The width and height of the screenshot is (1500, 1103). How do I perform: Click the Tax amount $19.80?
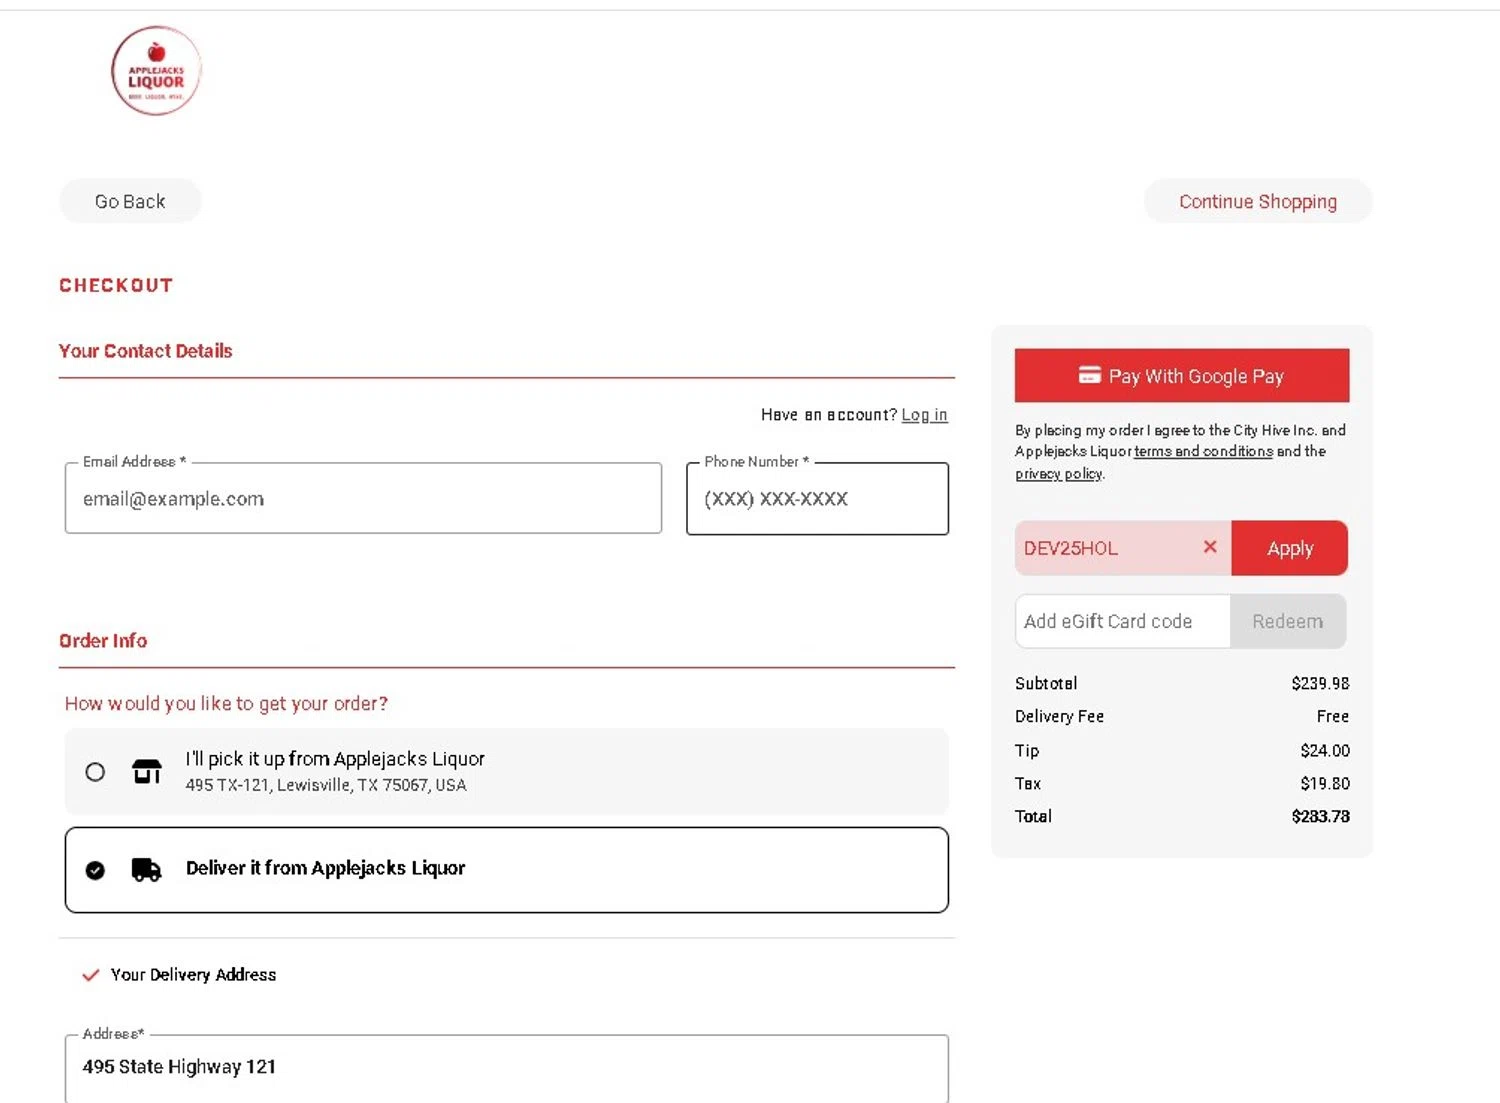click(x=1325, y=783)
